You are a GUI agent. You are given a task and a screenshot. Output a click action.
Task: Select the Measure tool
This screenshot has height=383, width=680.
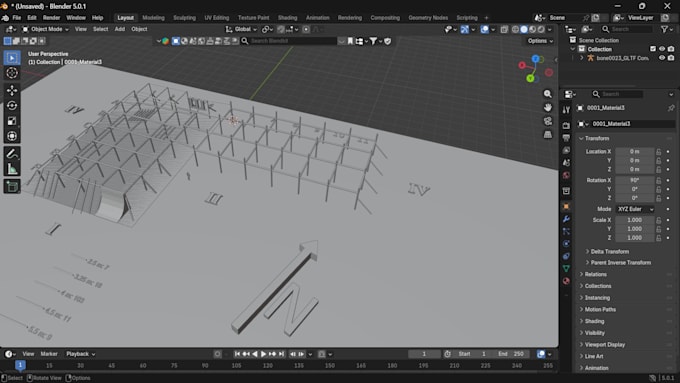12,169
